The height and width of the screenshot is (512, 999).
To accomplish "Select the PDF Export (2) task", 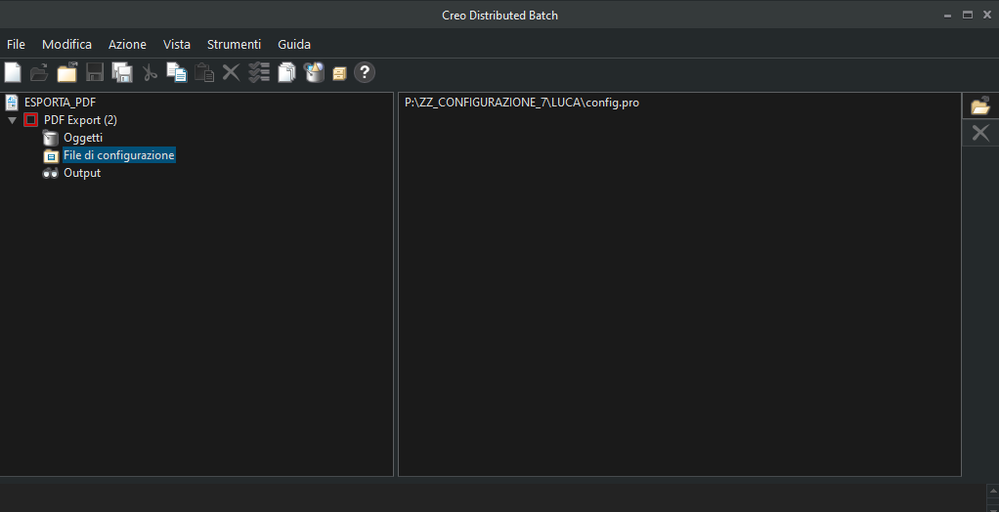I will pyautogui.click(x=80, y=120).
